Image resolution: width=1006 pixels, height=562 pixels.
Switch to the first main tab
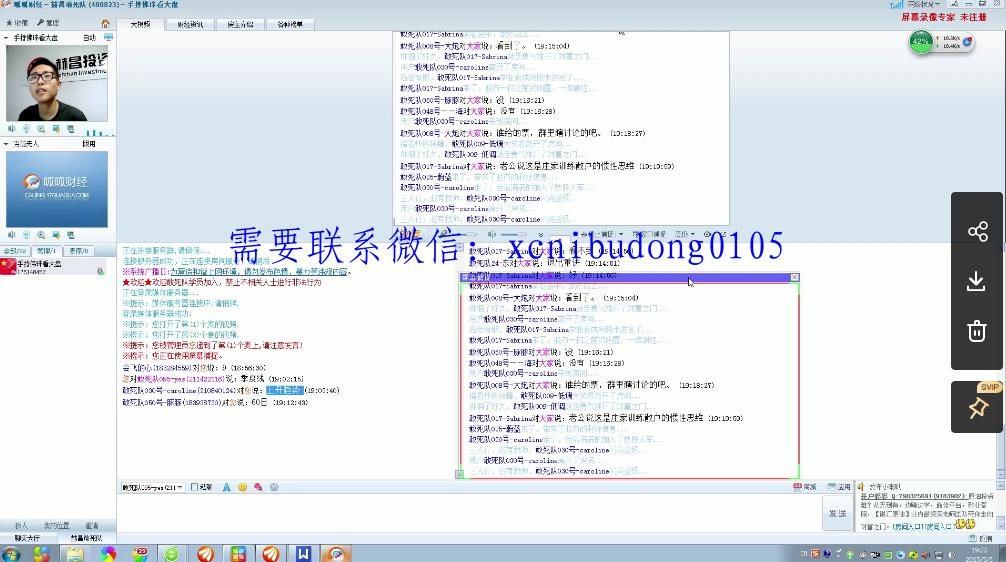click(140, 24)
